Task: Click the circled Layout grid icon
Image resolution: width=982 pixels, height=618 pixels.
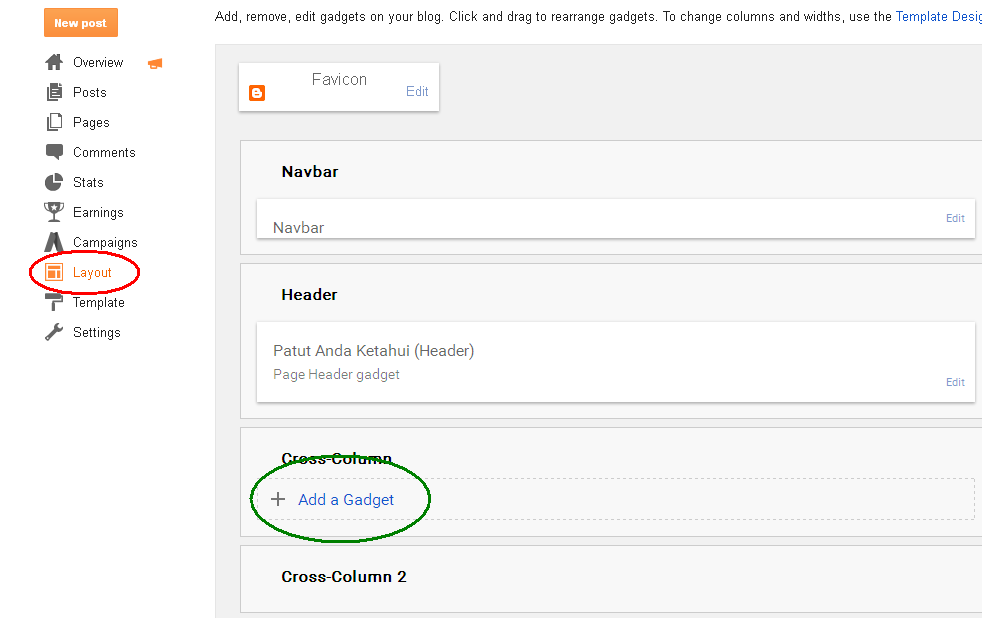Action: point(53,272)
